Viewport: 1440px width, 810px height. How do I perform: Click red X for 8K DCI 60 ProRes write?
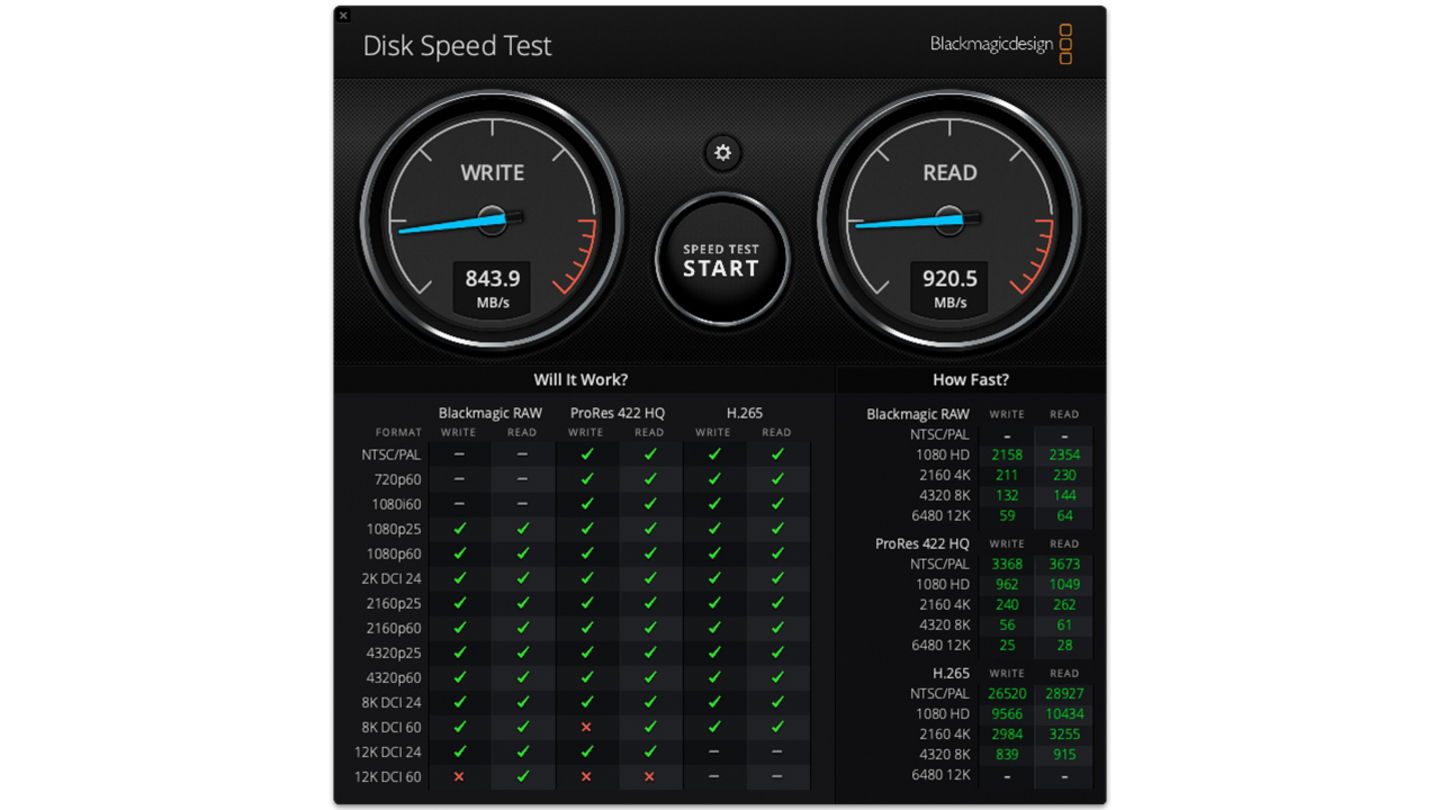pyautogui.click(x=586, y=727)
